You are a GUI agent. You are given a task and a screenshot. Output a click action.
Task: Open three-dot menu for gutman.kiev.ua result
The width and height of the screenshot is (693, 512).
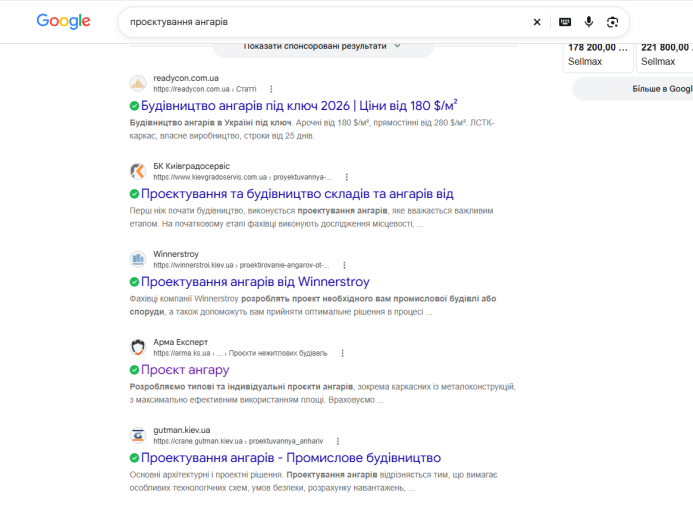pyautogui.click(x=338, y=441)
